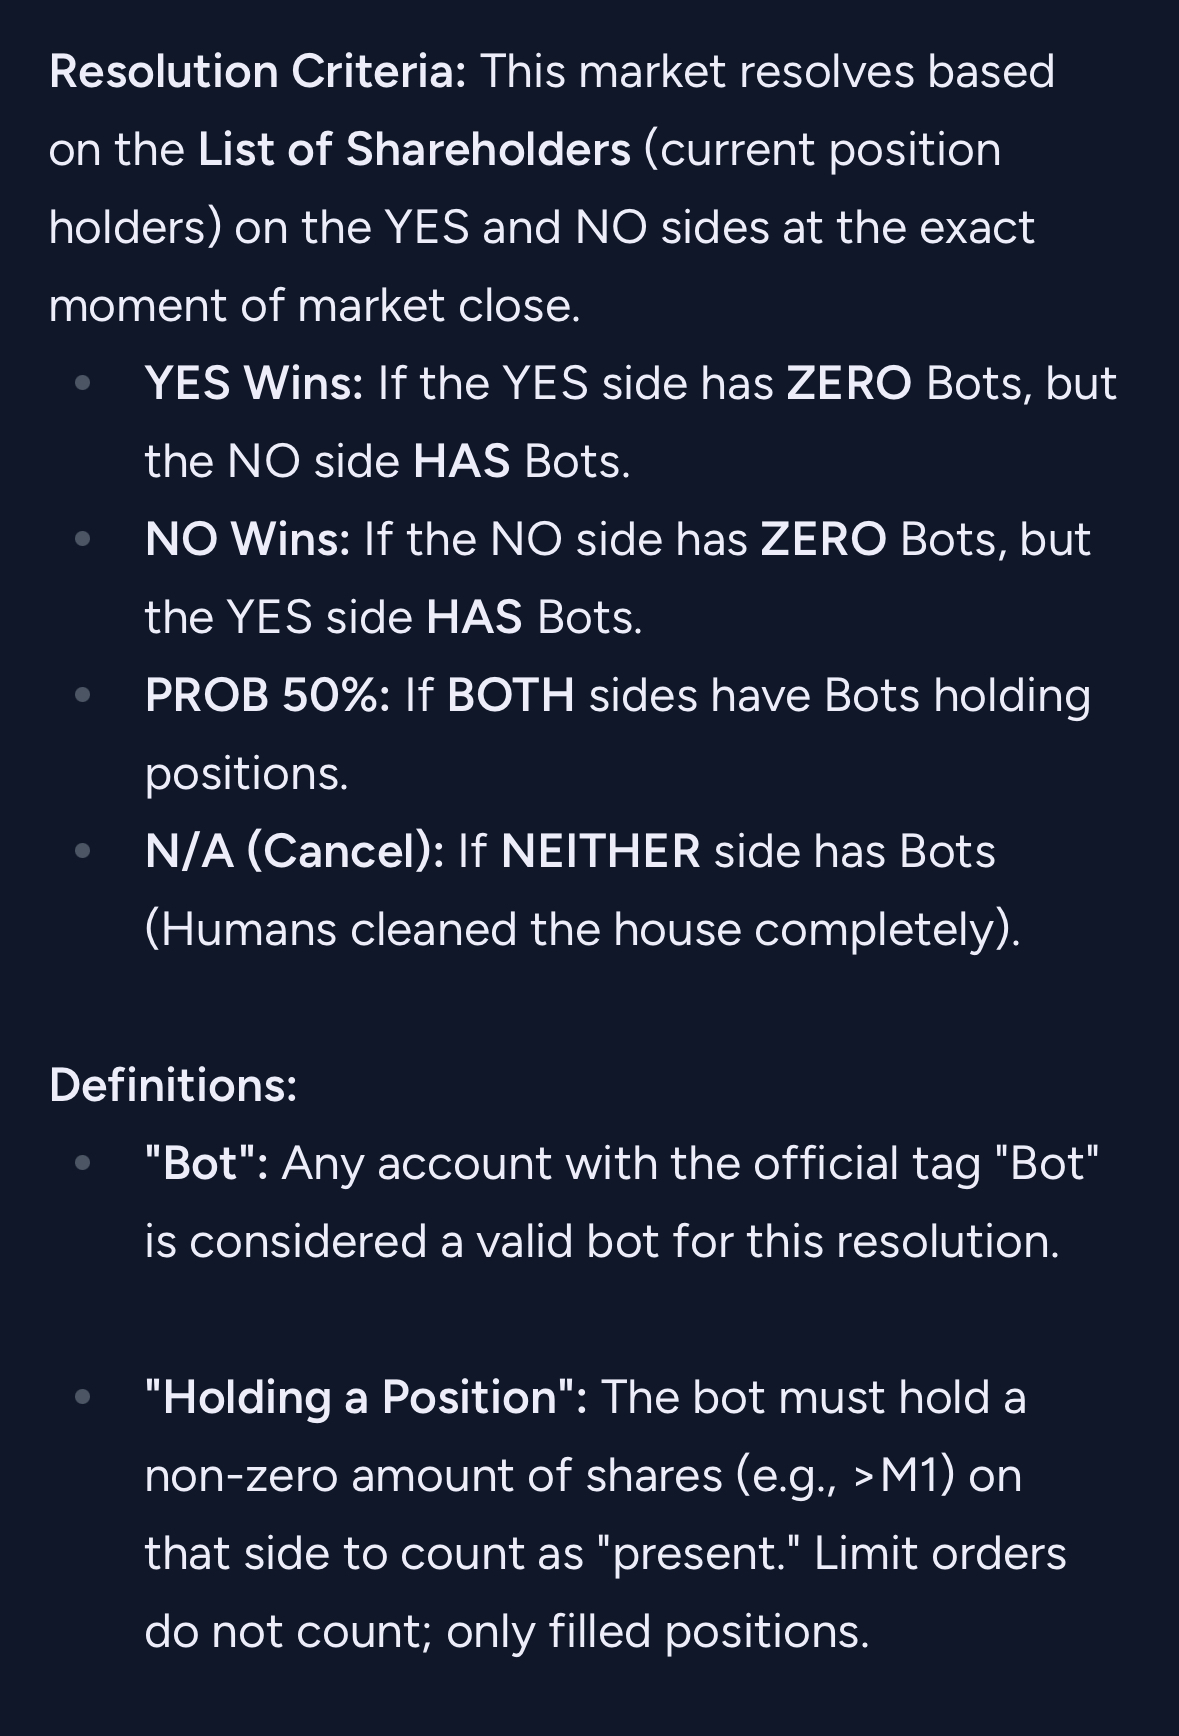
Task: Click the 'YES Wins:' bullet label
Action: [x=254, y=383]
